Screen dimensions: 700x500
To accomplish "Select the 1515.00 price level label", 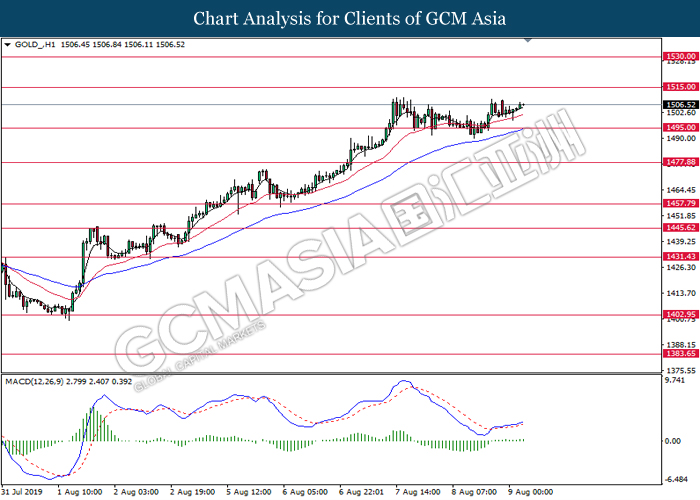I will [681, 87].
